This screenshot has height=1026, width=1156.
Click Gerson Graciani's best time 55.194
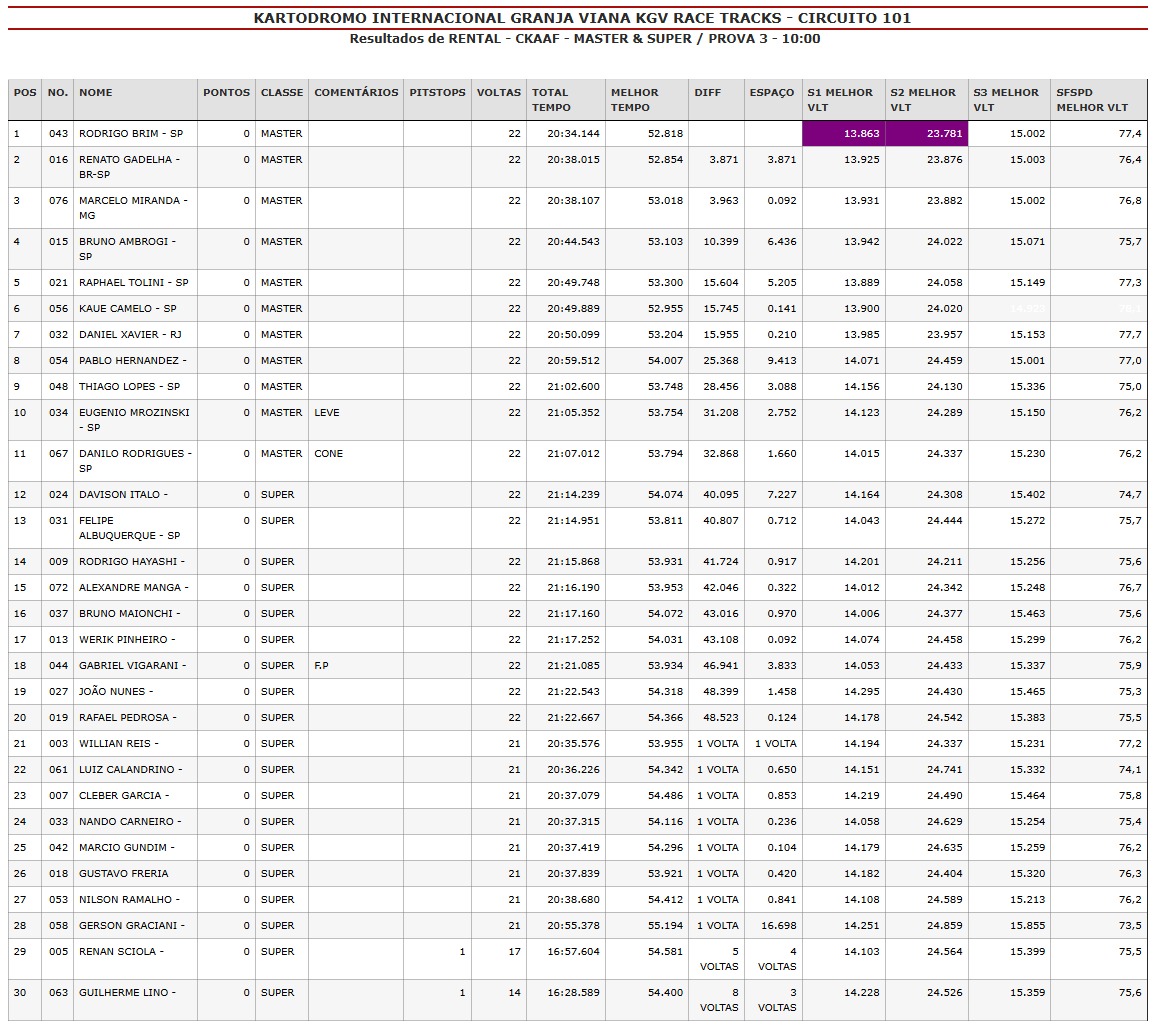665,926
